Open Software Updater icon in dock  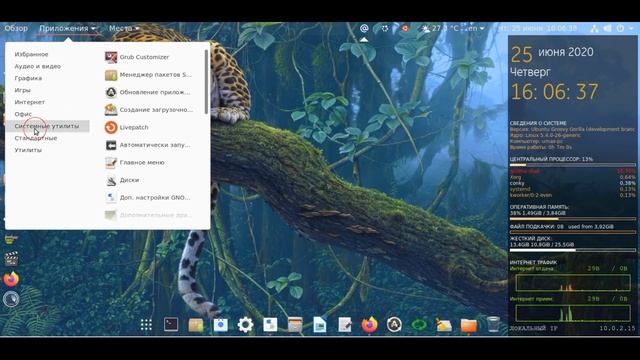pyautogui.click(x=394, y=325)
